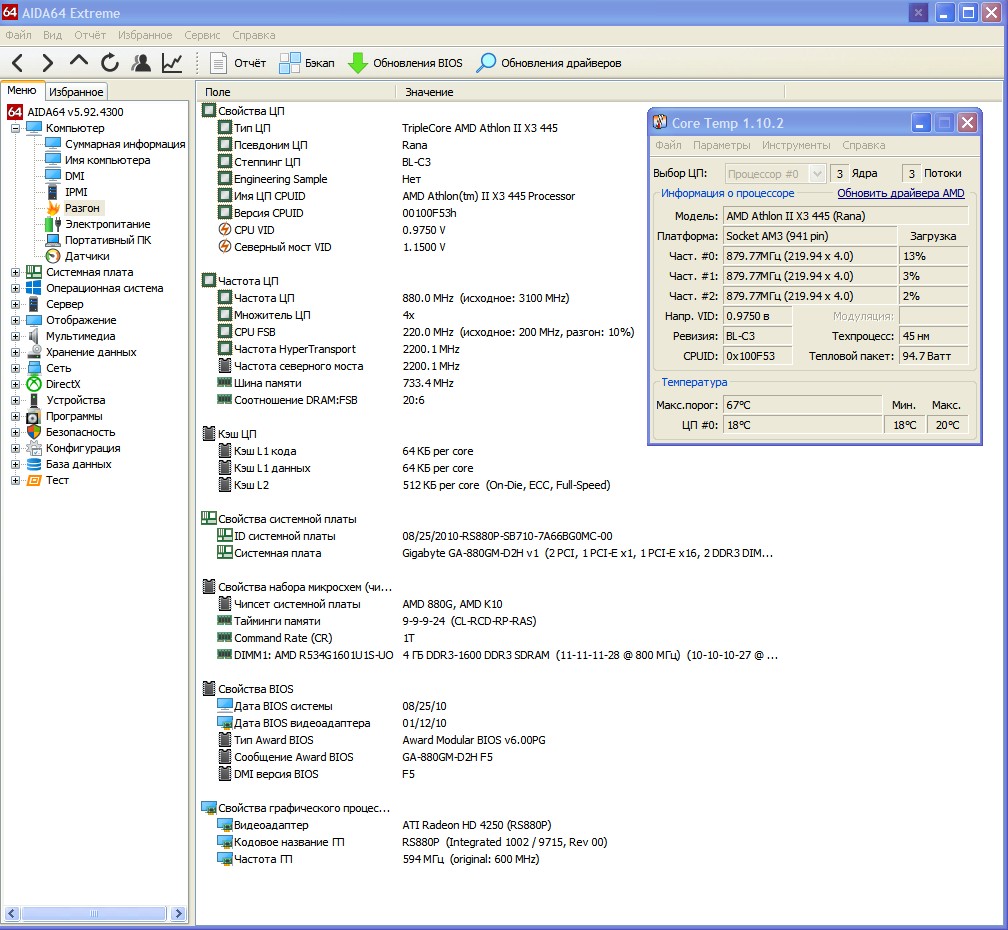The height and width of the screenshot is (930, 1008).
Task: Go forward with the right arrow toolbar icon
Action: pyautogui.click(x=47, y=63)
